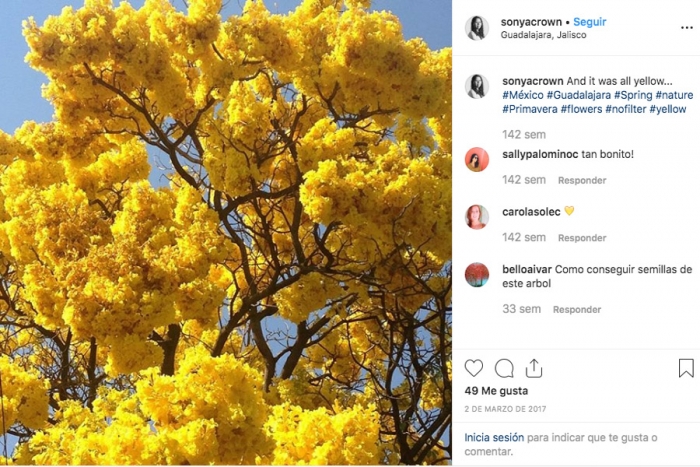Follow sonyacrown via the Seguir link

point(590,22)
